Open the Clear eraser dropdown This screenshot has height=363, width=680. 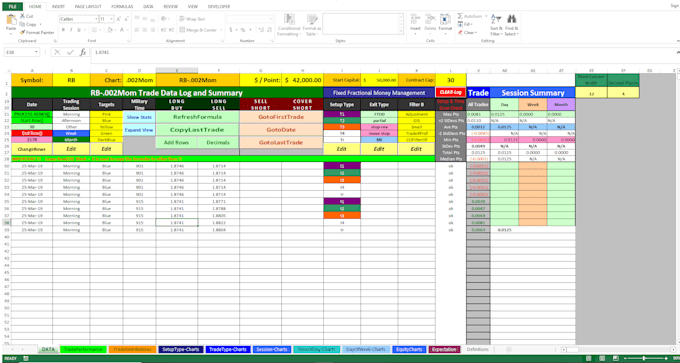click(468, 33)
